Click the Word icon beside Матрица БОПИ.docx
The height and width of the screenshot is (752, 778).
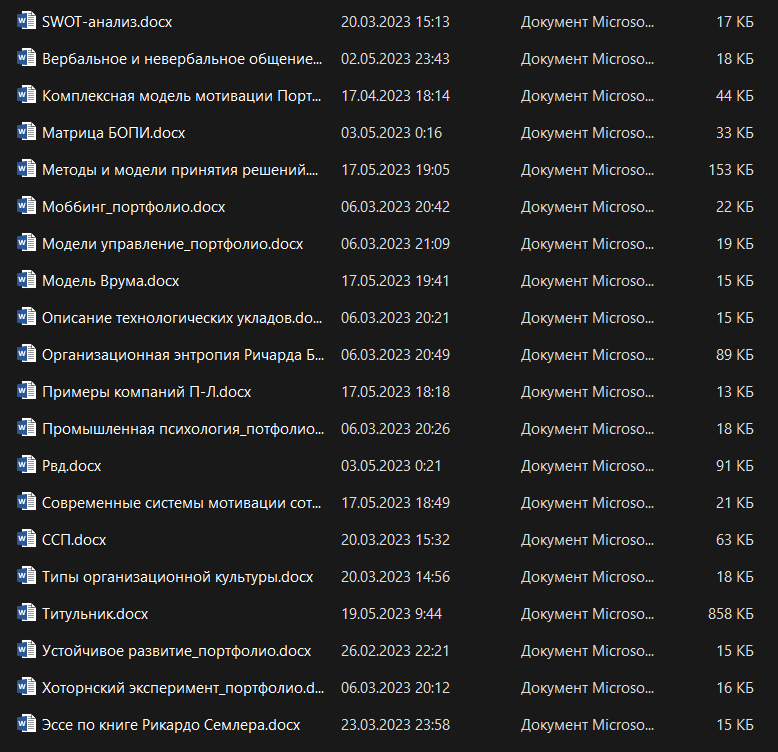26,133
